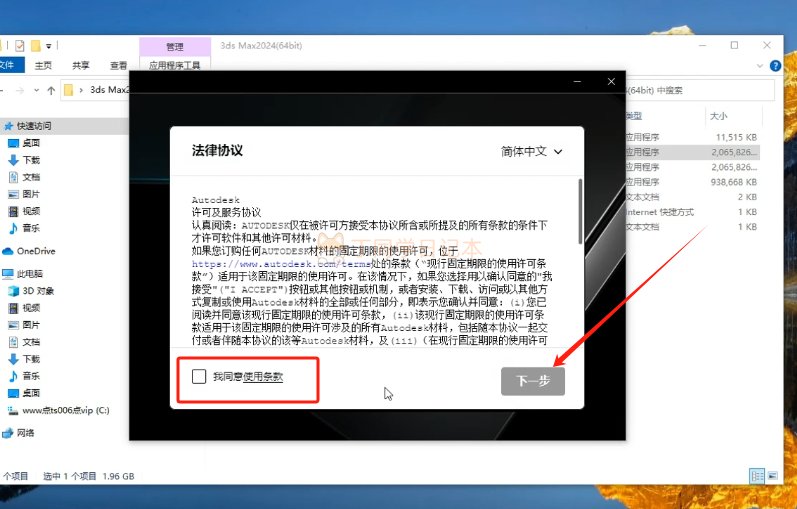
Task: Click the Explorer help question mark icon
Action: click(775, 66)
